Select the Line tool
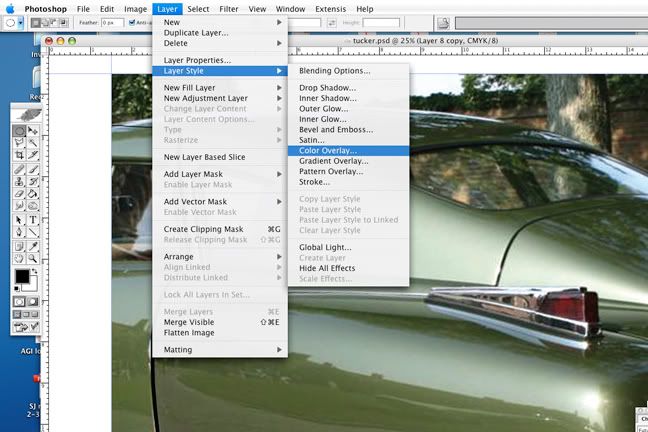The width and height of the screenshot is (648, 432). (x=33, y=232)
